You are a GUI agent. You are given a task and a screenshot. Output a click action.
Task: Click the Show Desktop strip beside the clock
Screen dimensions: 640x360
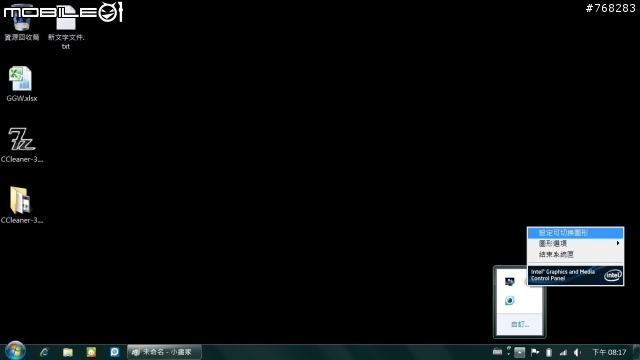coord(636,352)
